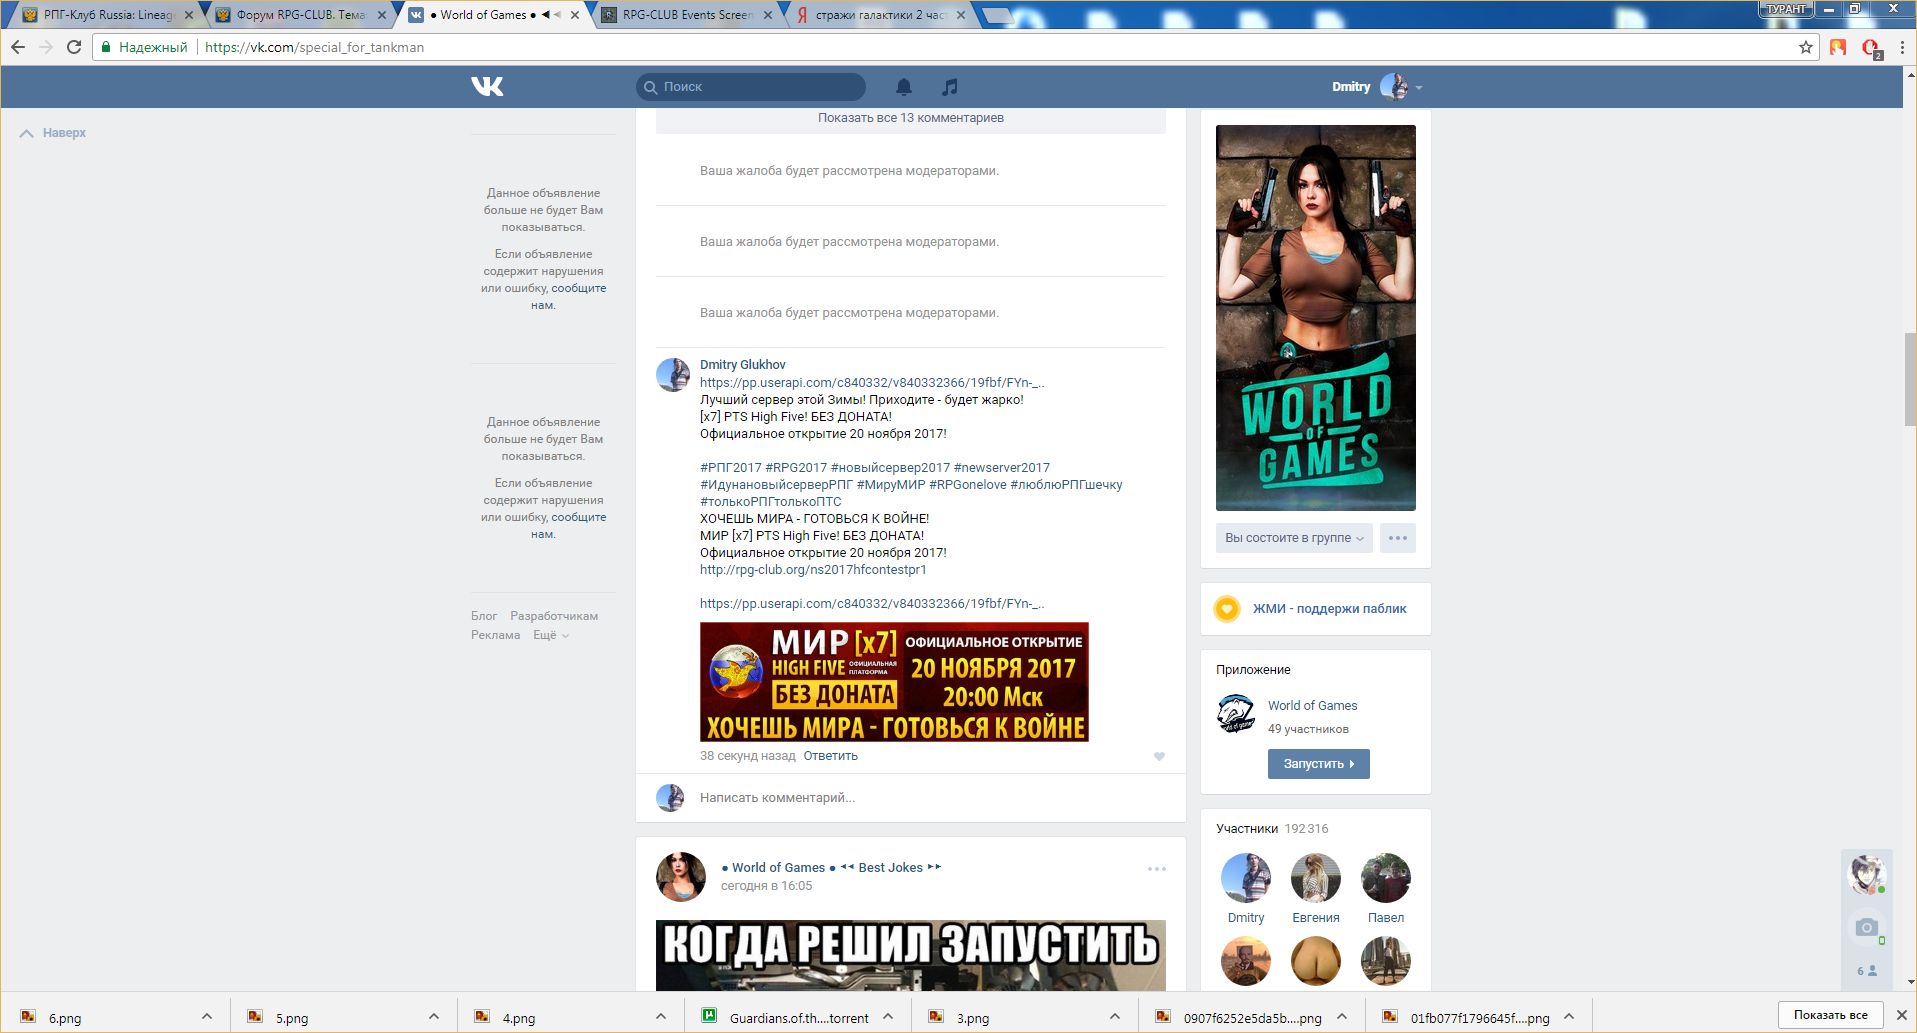1917x1033 pixels.
Task: Open the orange browser extension icon
Action: 1838,47
